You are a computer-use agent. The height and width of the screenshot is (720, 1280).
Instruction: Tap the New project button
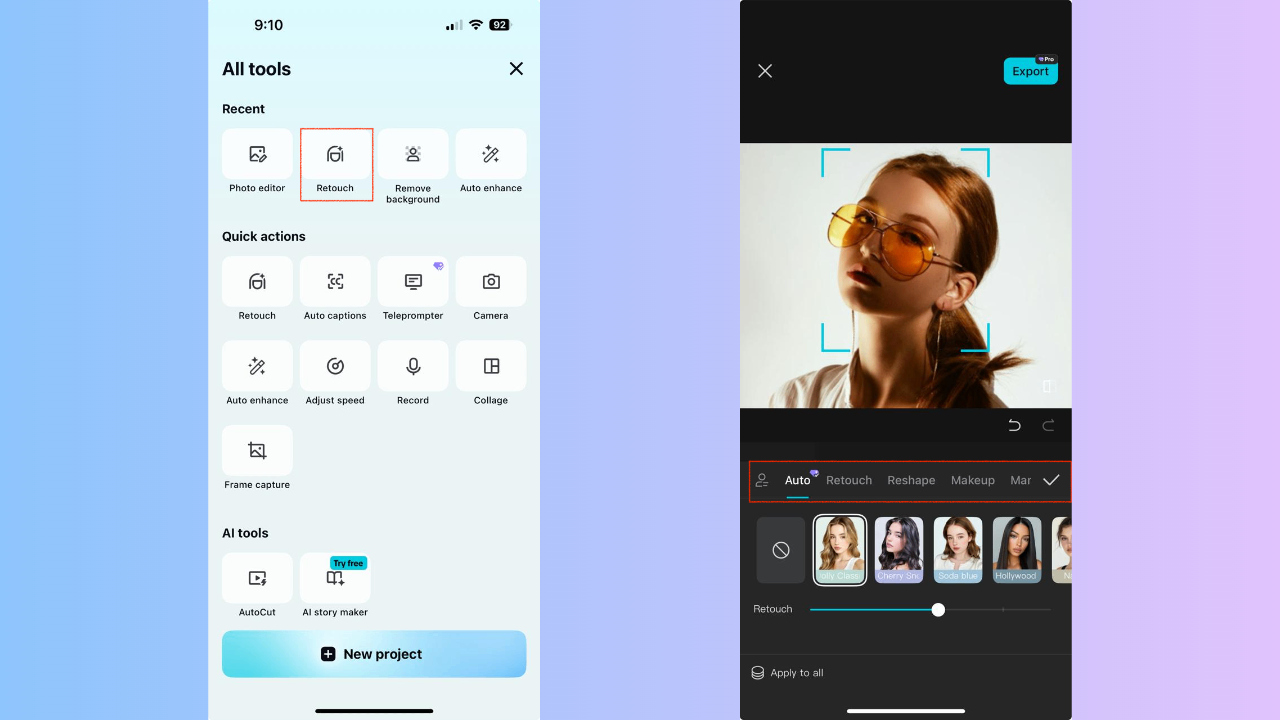pyautogui.click(x=374, y=654)
